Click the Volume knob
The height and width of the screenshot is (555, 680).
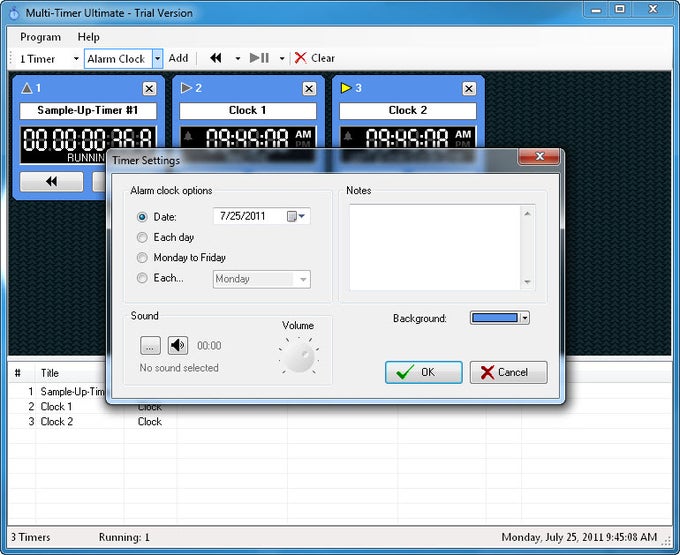298,356
